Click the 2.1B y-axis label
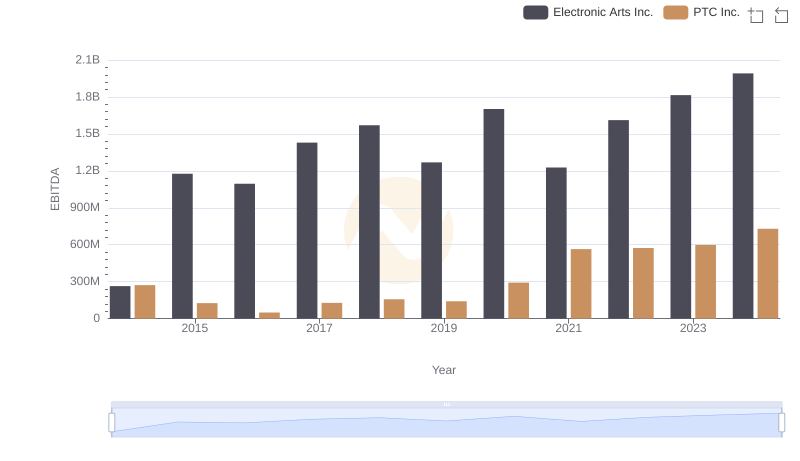Viewport: 800px width, 461px height. (88, 60)
